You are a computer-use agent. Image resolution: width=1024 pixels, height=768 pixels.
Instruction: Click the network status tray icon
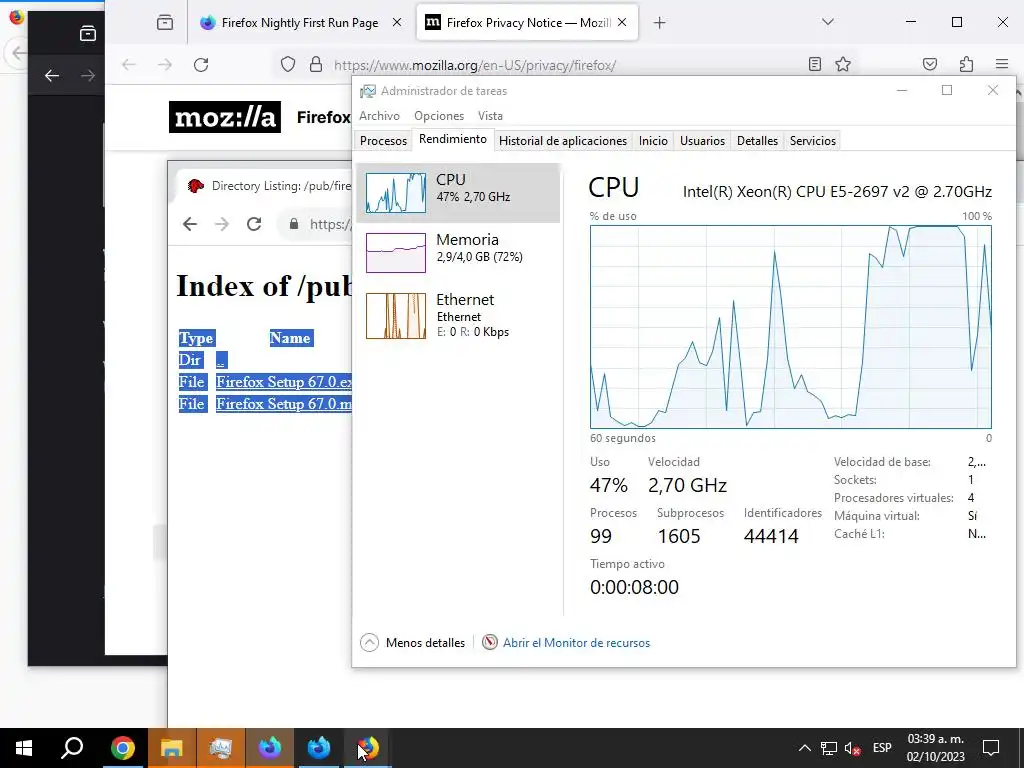(829, 748)
